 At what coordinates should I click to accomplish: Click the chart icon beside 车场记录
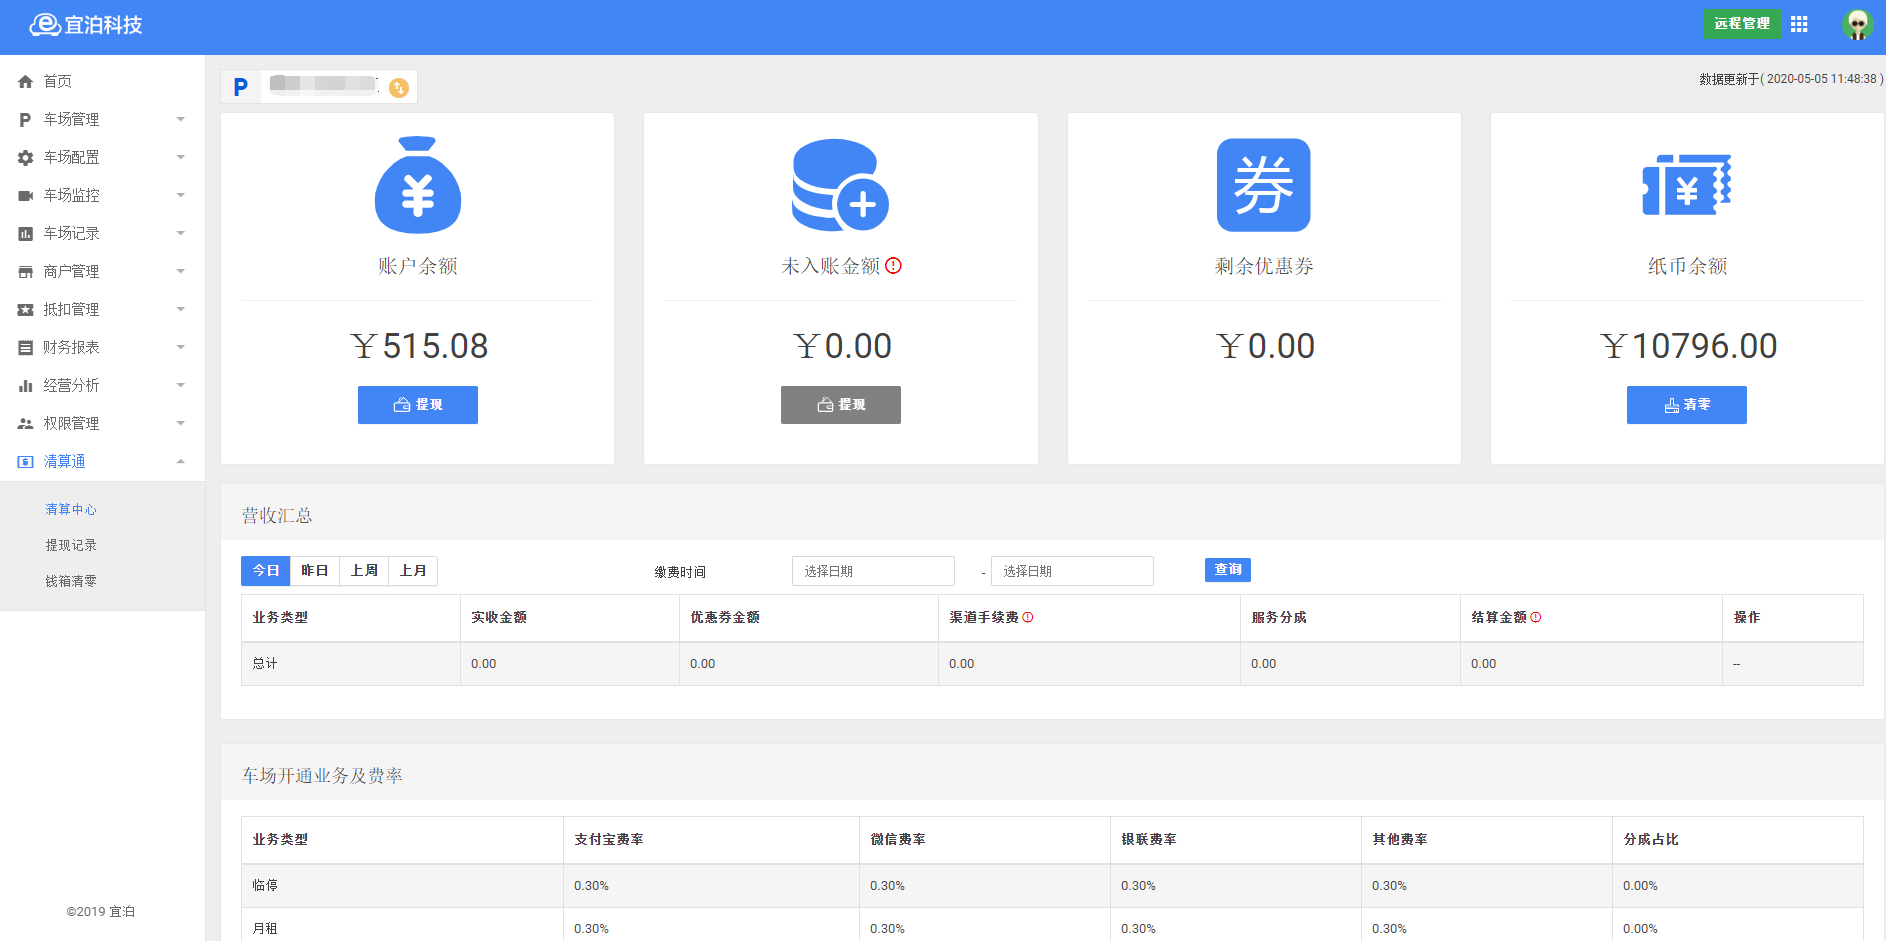(x=26, y=234)
